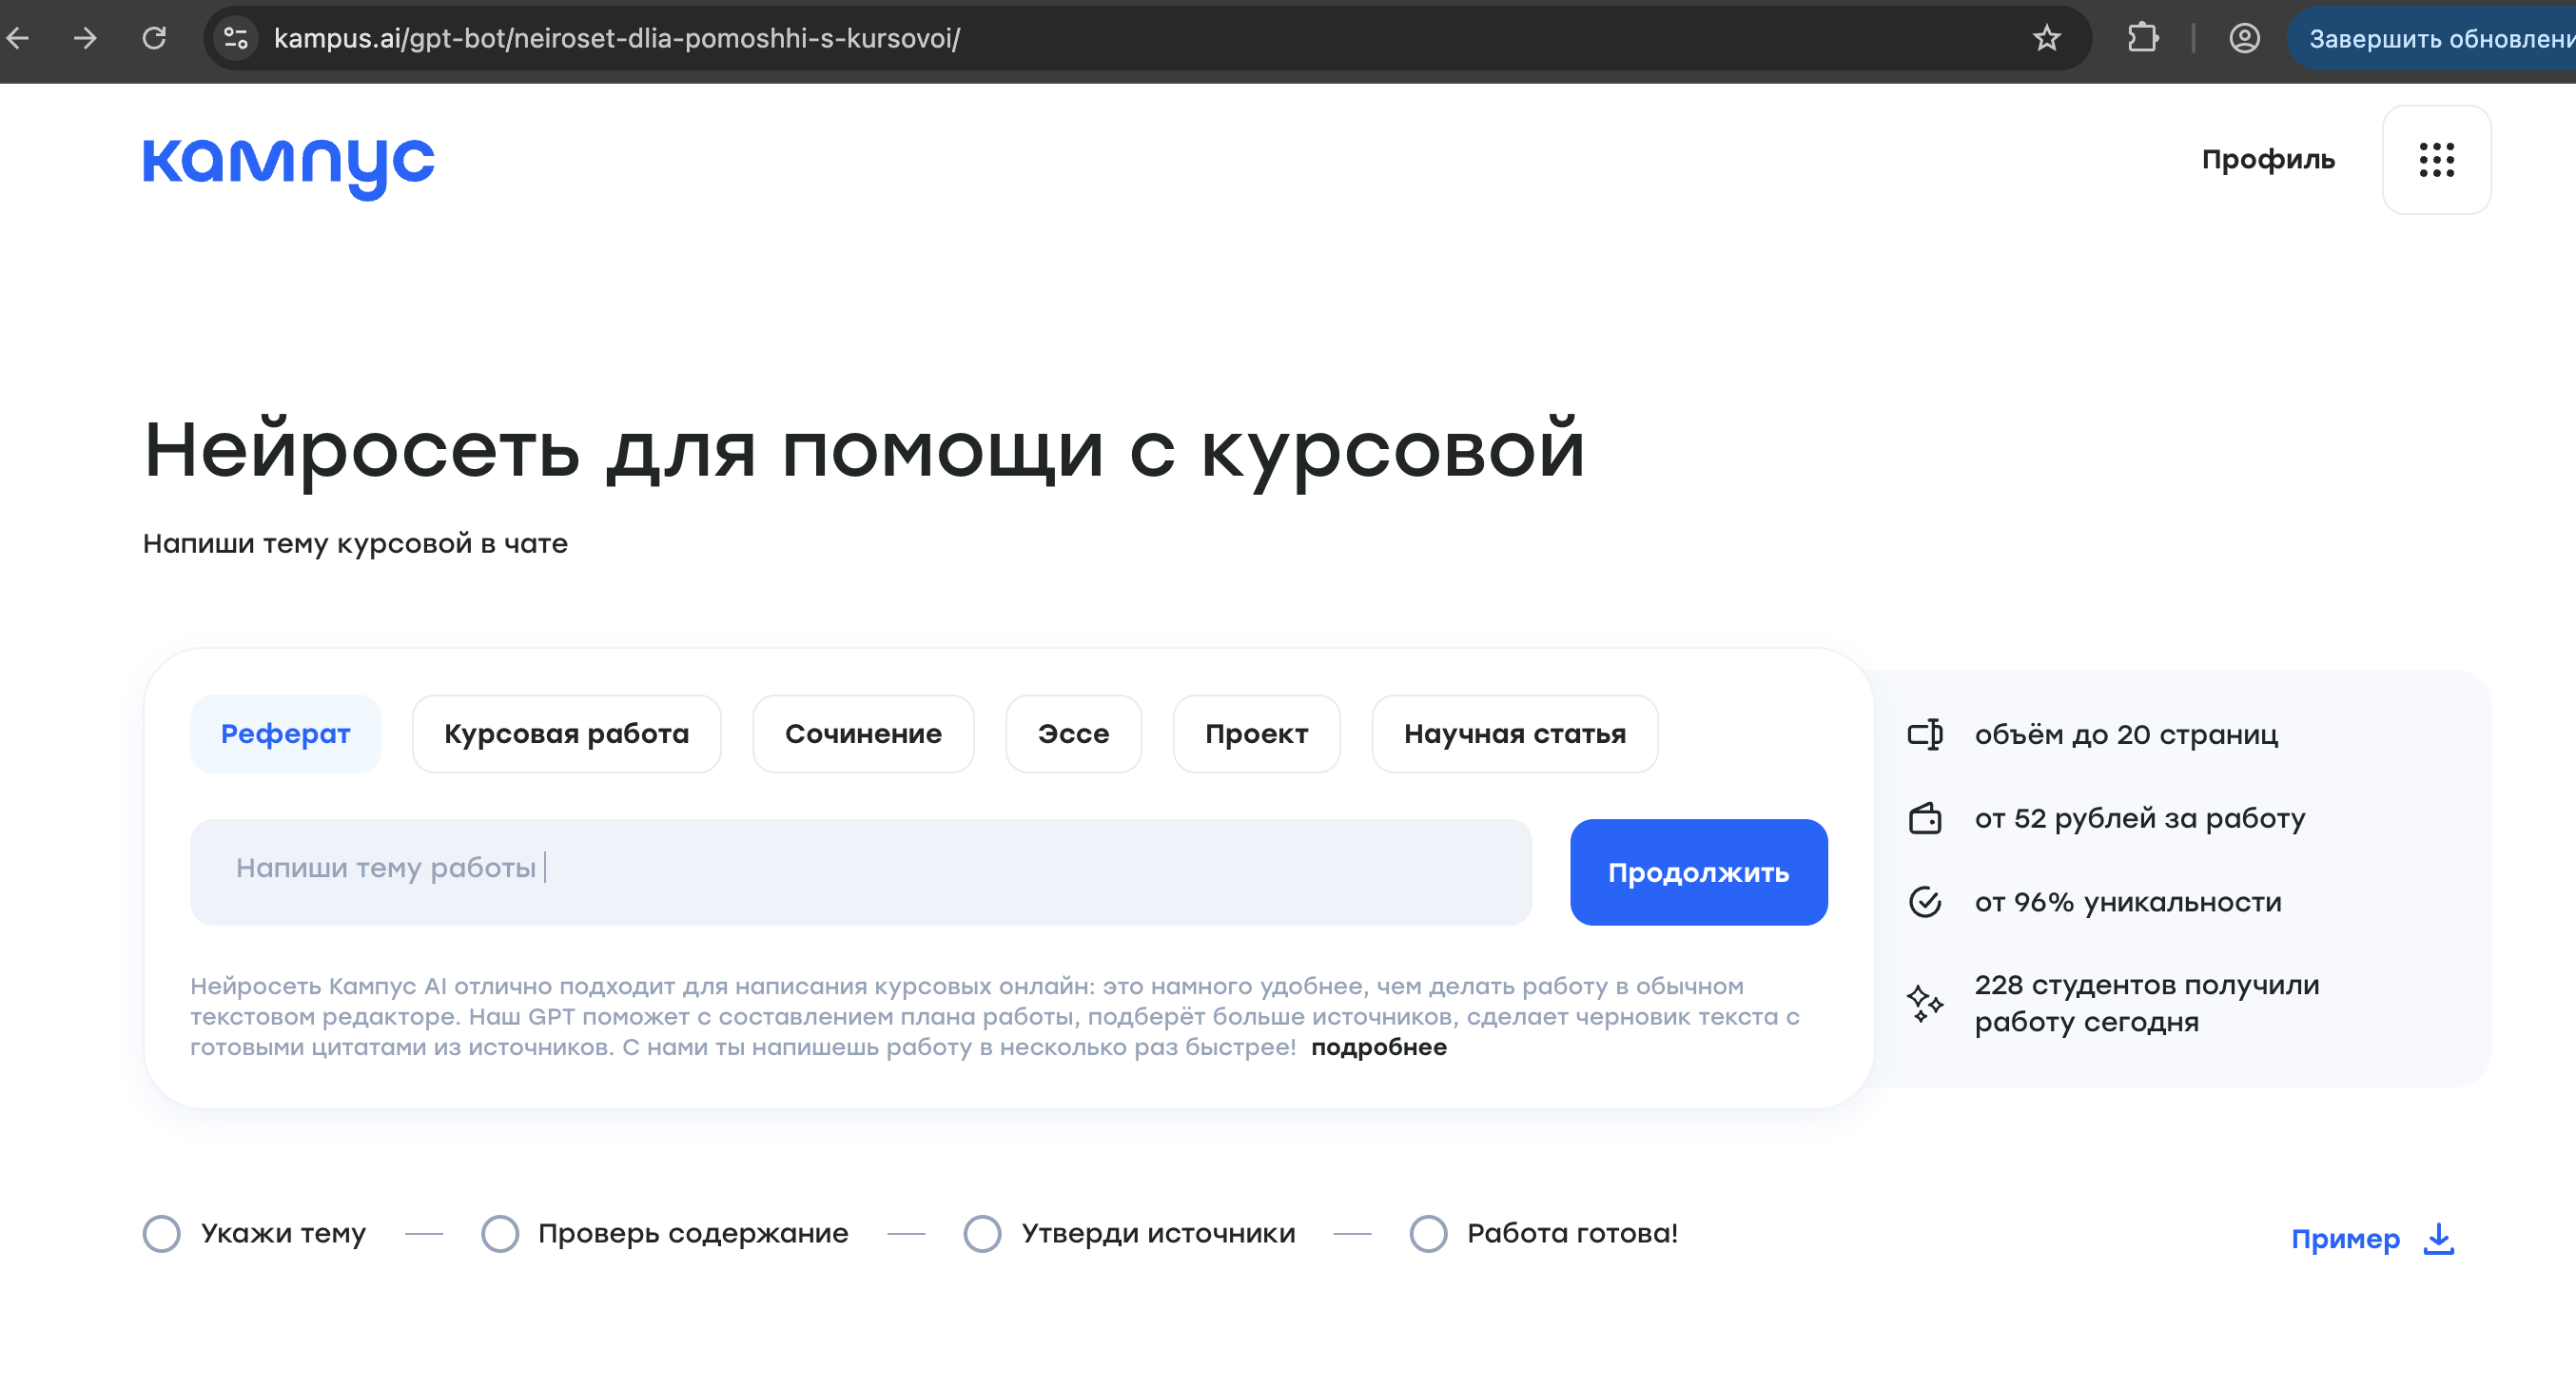The image size is (2576, 1389).
Task: Click the Укажи тему step label
Action: pos(283,1234)
